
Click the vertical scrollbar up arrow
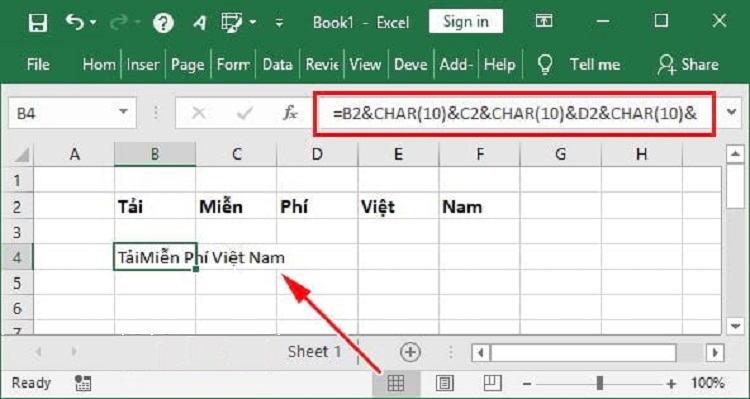735,154
